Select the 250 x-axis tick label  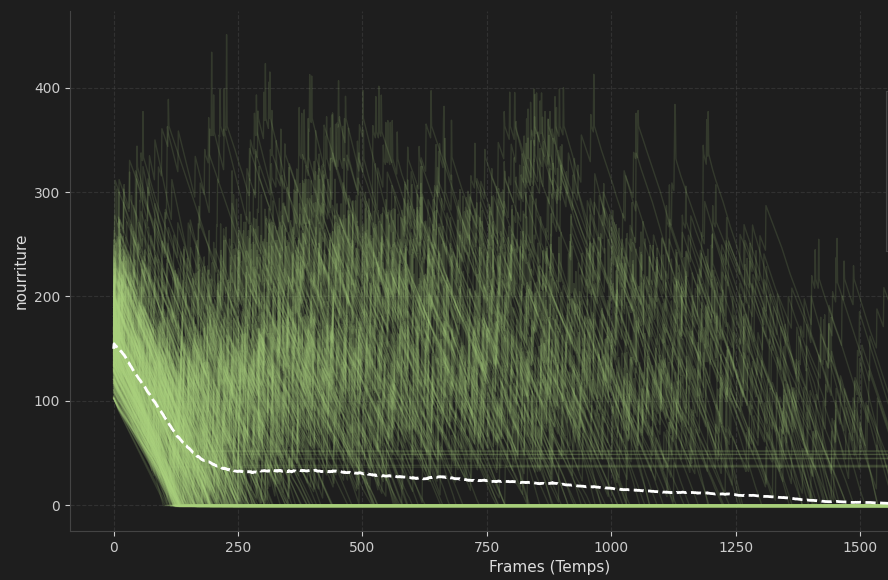[238, 547]
